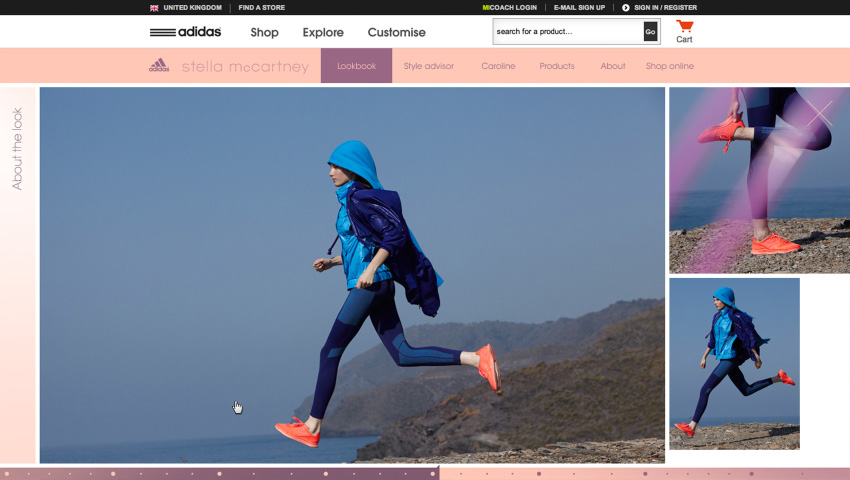850x480 pixels.
Task: Select the small running woman thumbnail
Action: pos(735,363)
